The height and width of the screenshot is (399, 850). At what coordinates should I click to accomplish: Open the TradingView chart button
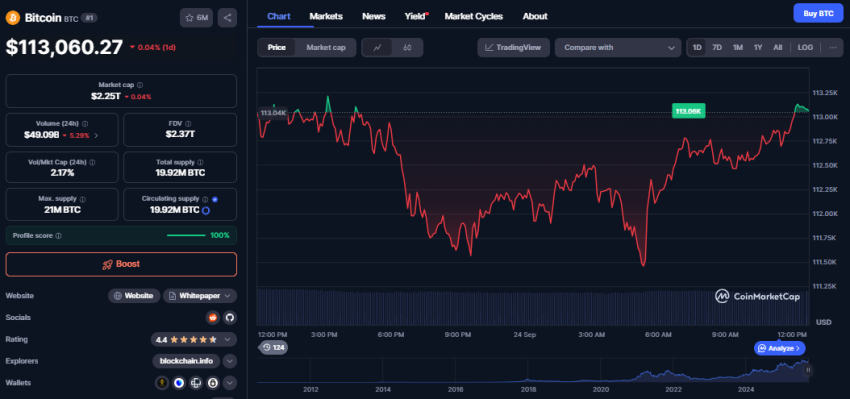tap(513, 48)
